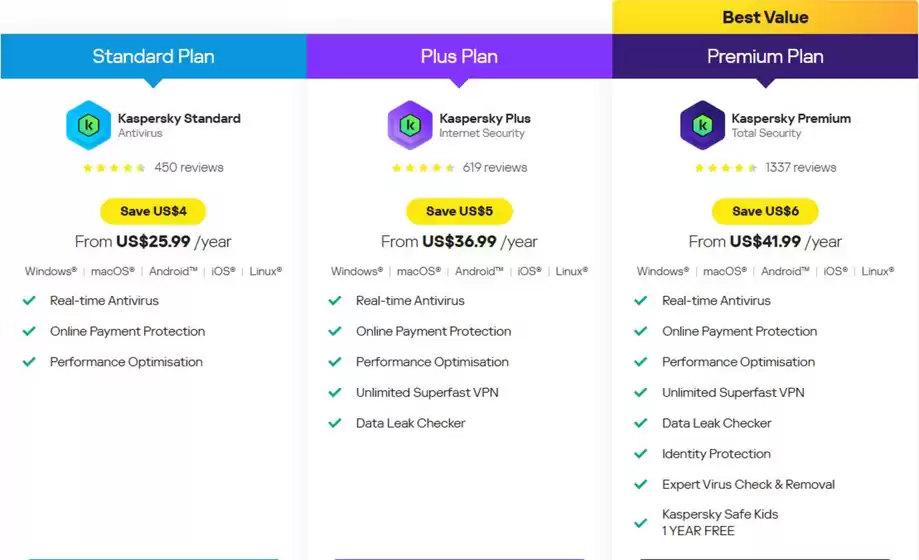Click the Premium plan US$41.99 price
This screenshot has width=919, height=560.
coord(765,242)
